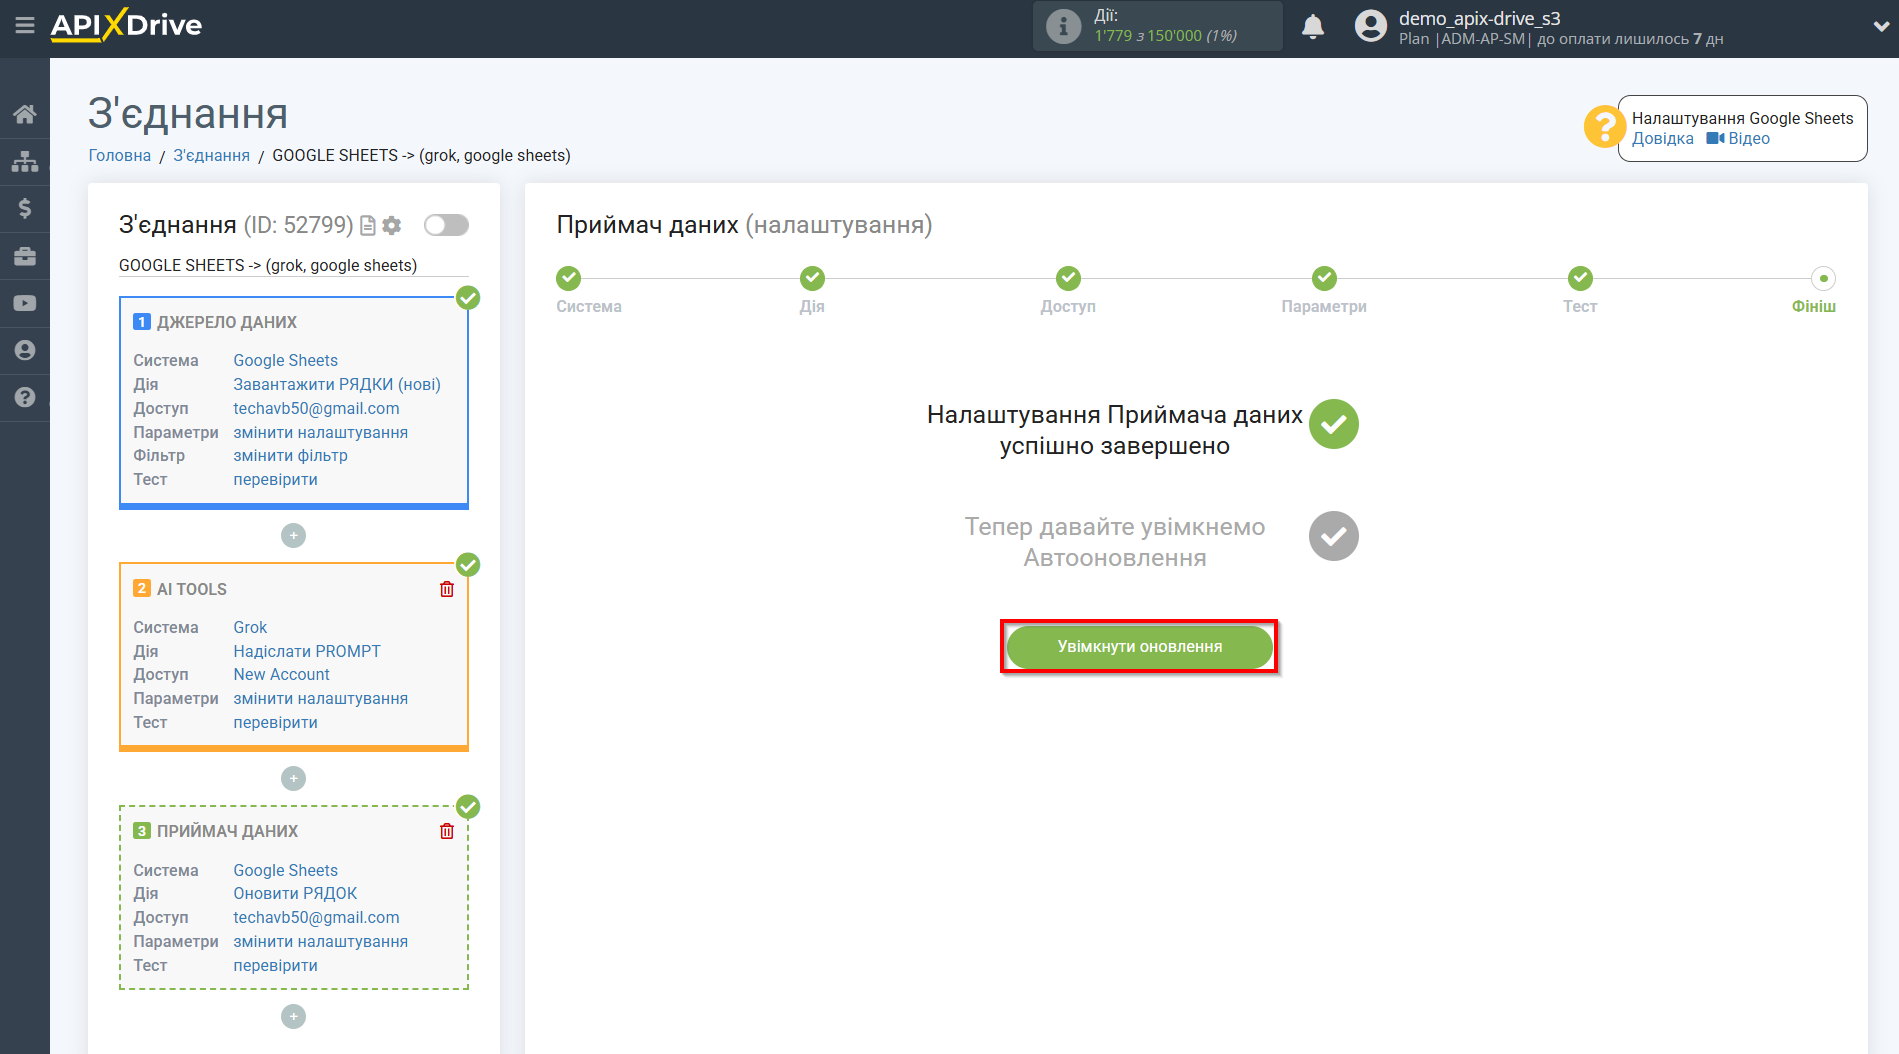Screen dimensions: 1899x1054
Task: Select the connections scheme icon in sidebar
Action: [x=25, y=160]
